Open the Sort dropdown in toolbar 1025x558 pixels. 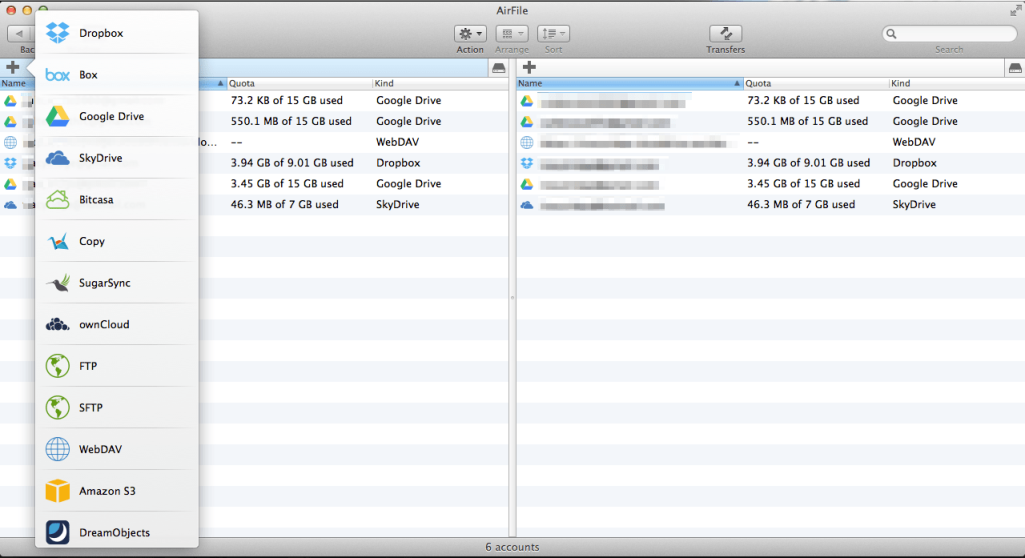pyautogui.click(x=553, y=33)
